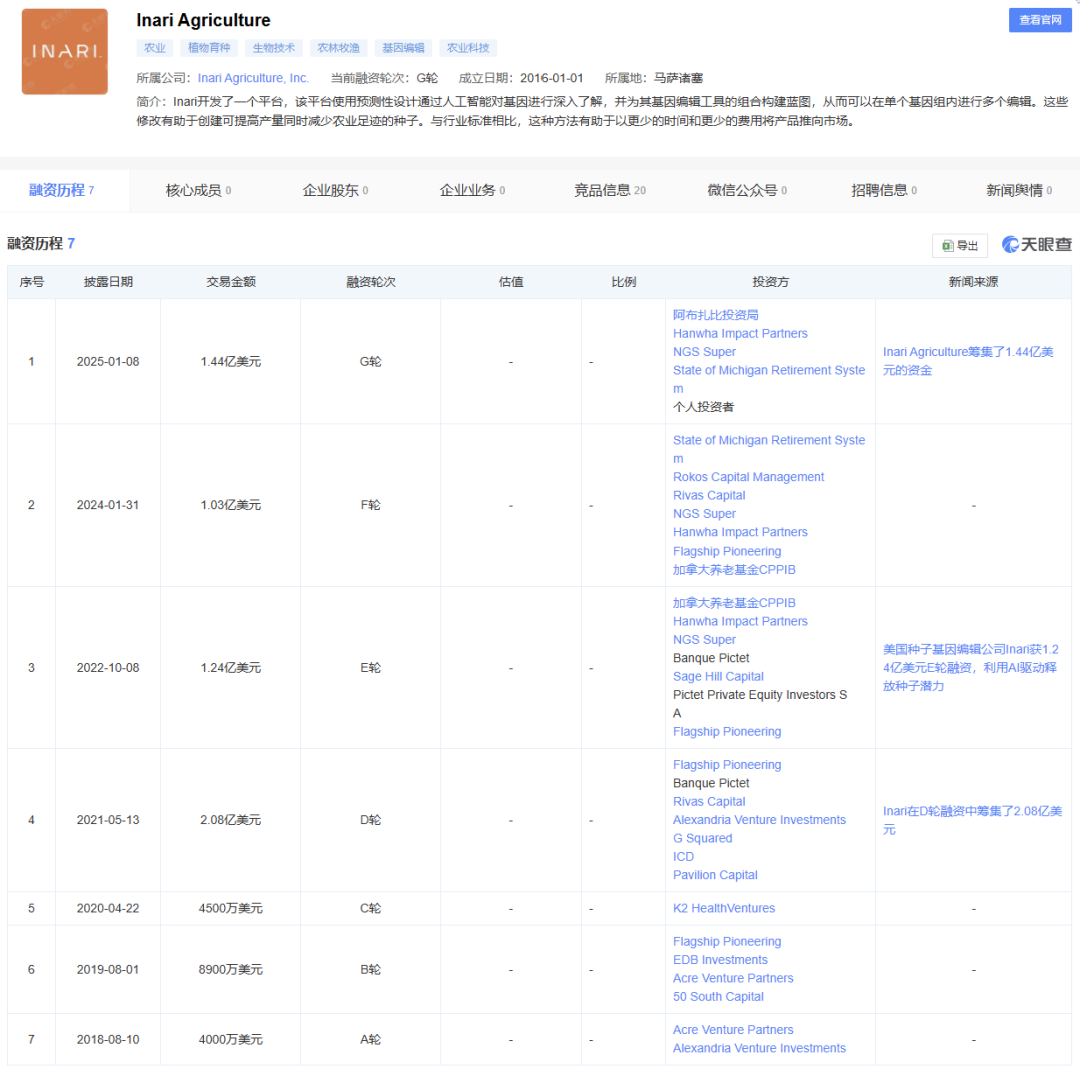
Task: Click the 天眼查 logo in the corner
Action: tap(1037, 243)
